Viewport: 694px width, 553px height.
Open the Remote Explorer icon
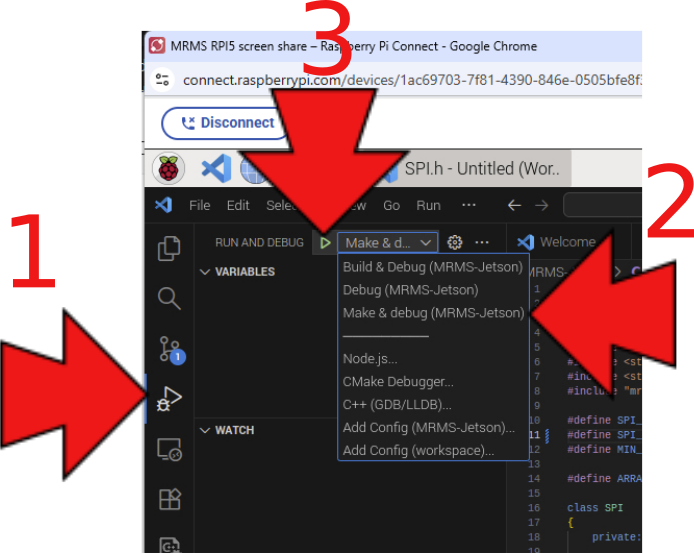(169, 450)
